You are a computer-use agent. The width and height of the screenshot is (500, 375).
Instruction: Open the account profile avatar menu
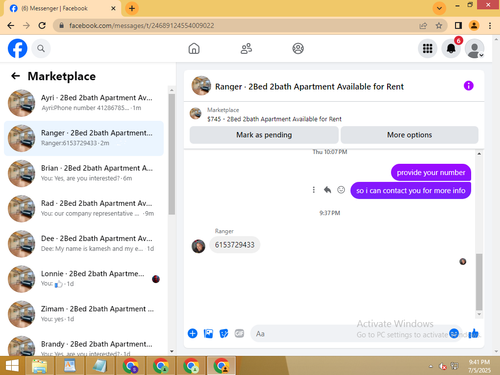click(x=474, y=49)
